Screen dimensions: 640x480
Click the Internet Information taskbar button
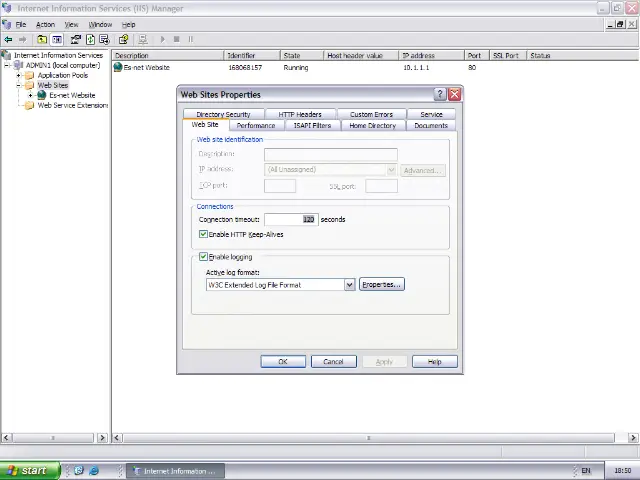coord(175,471)
